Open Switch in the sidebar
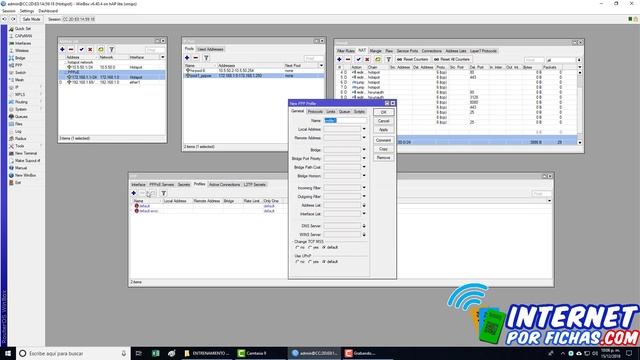640x360 pixels. click(20, 73)
